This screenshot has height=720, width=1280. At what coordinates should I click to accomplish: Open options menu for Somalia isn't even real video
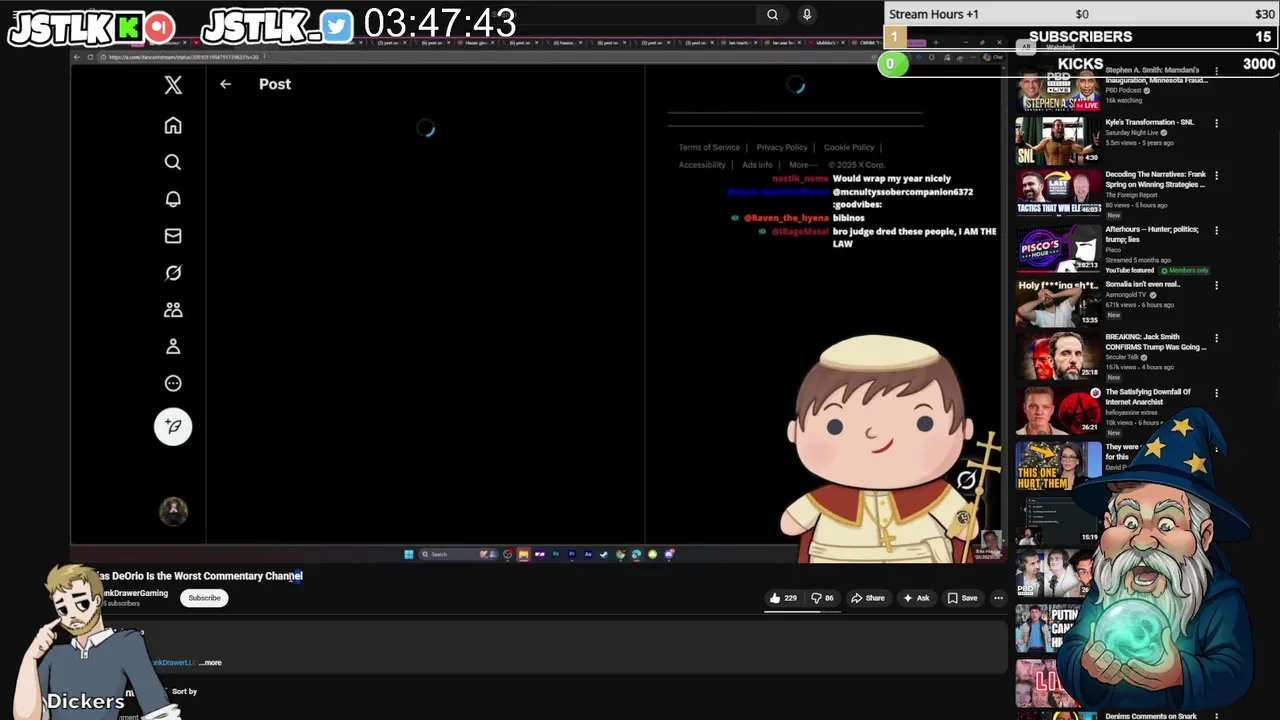[x=1216, y=285]
